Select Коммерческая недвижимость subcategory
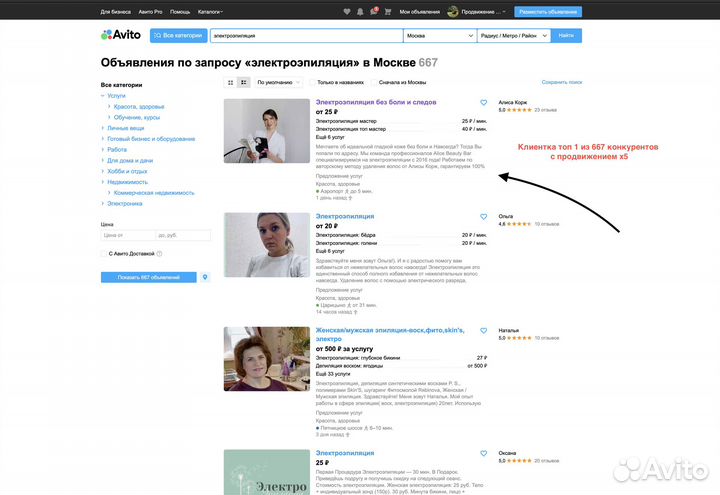The height and width of the screenshot is (495, 720). click(154, 193)
